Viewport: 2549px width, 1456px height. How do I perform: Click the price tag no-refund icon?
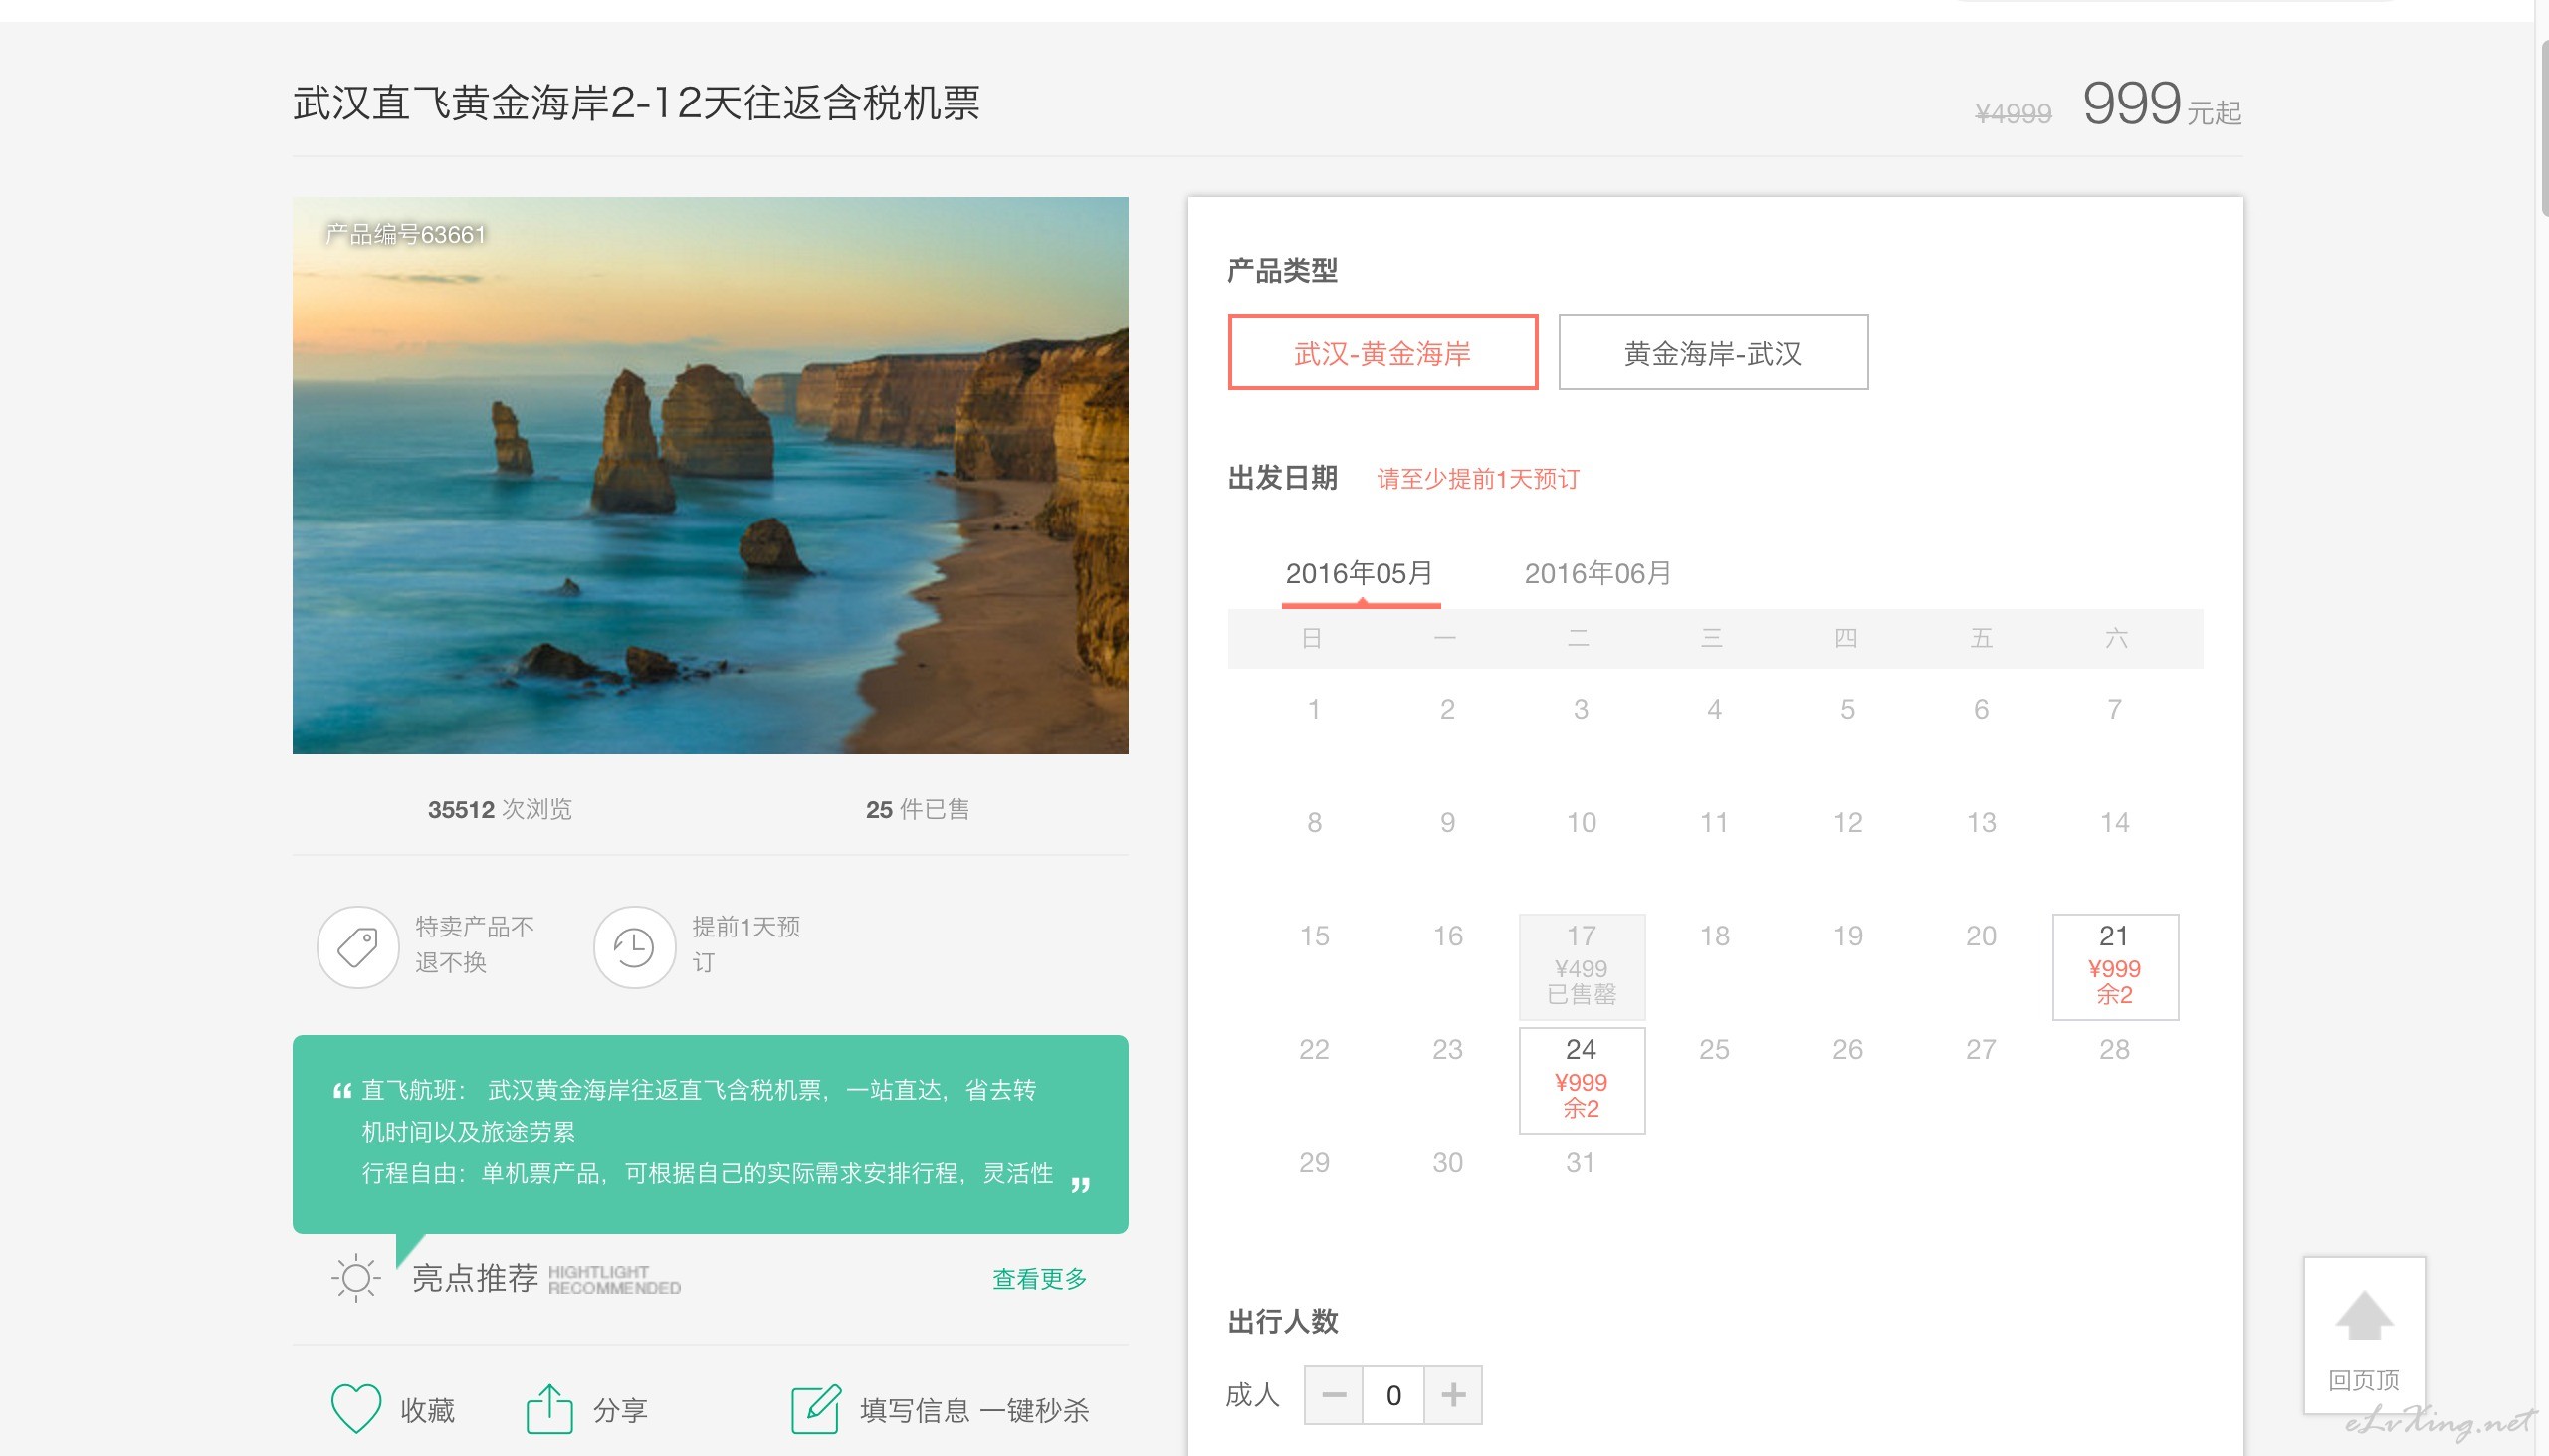click(358, 946)
